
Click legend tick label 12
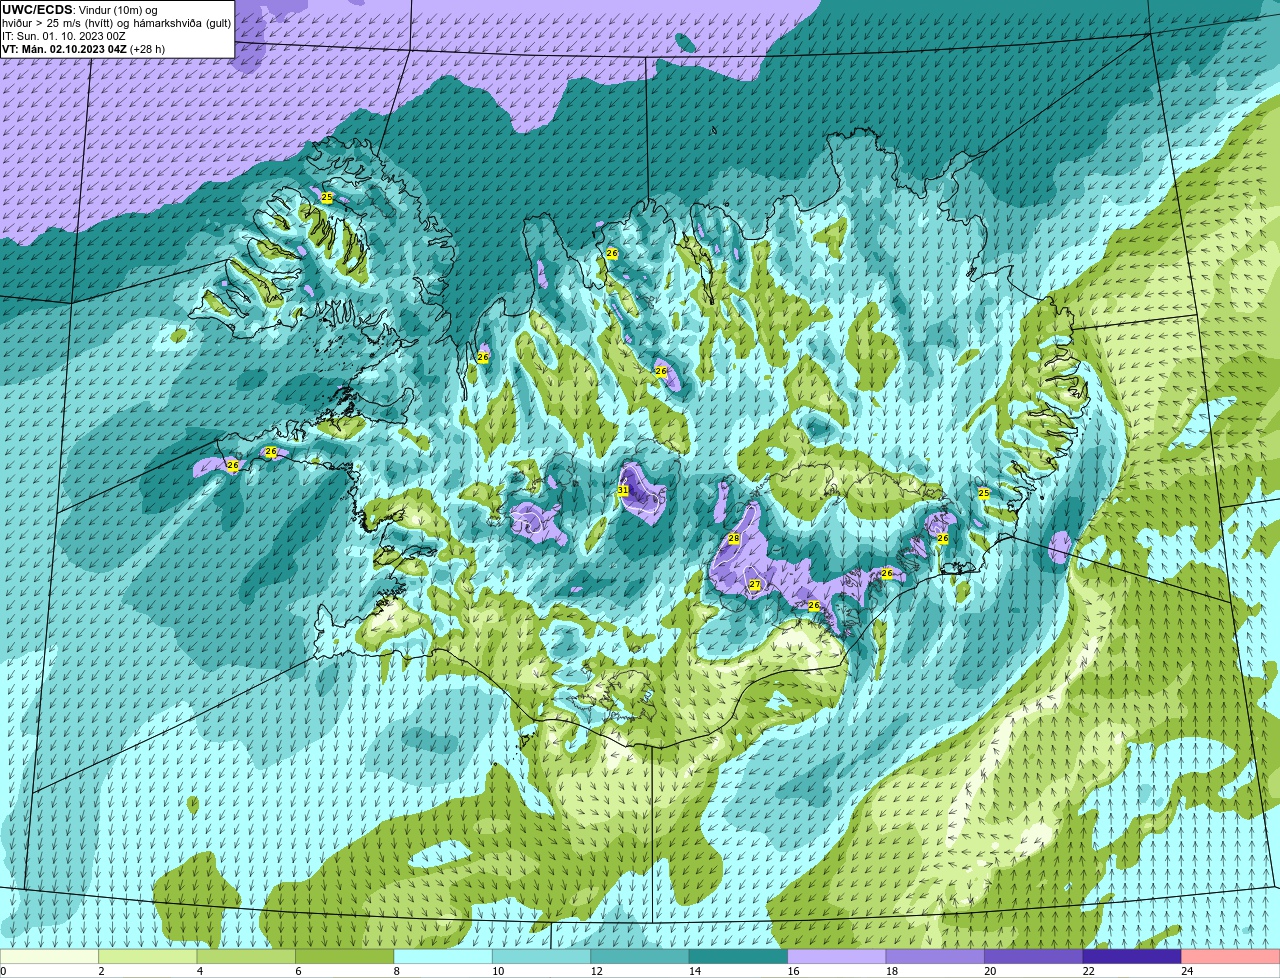[596, 971]
